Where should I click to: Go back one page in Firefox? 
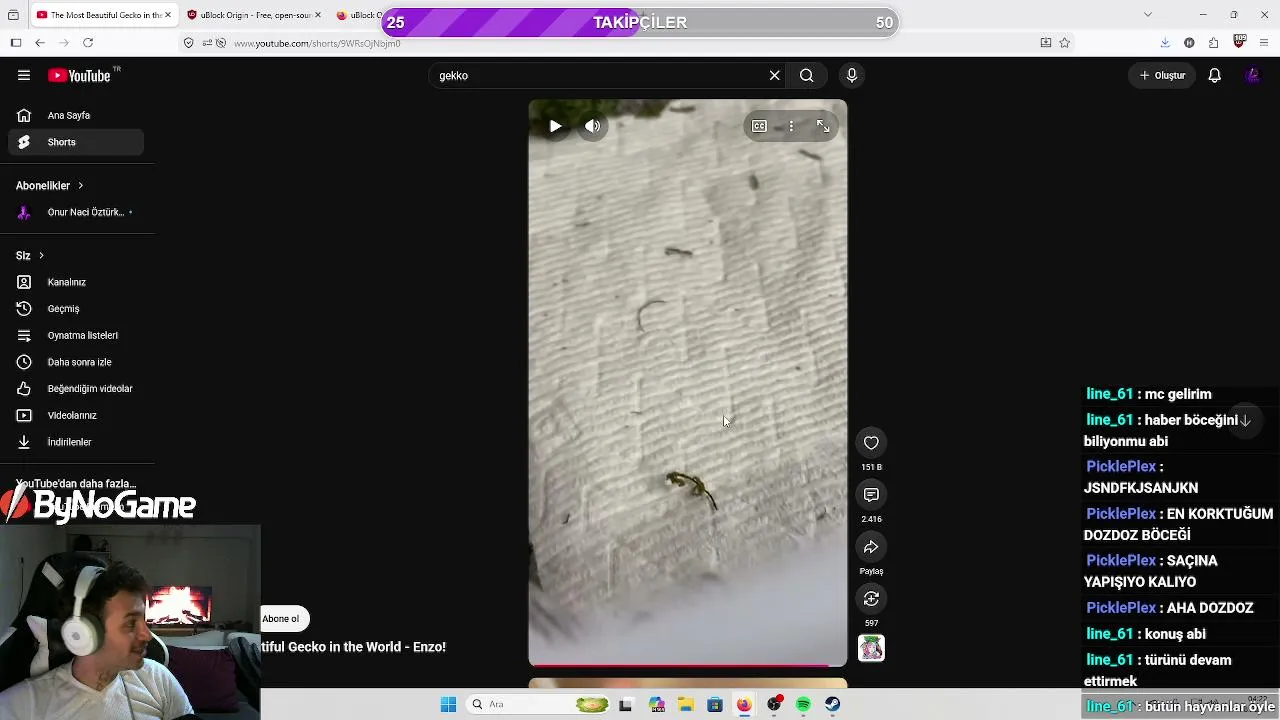[x=40, y=43]
